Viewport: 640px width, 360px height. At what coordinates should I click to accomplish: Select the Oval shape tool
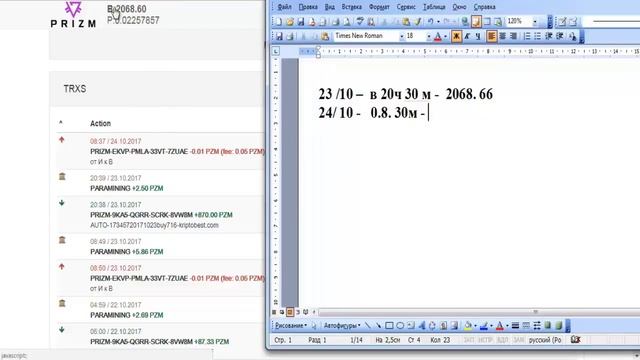point(400,325)
